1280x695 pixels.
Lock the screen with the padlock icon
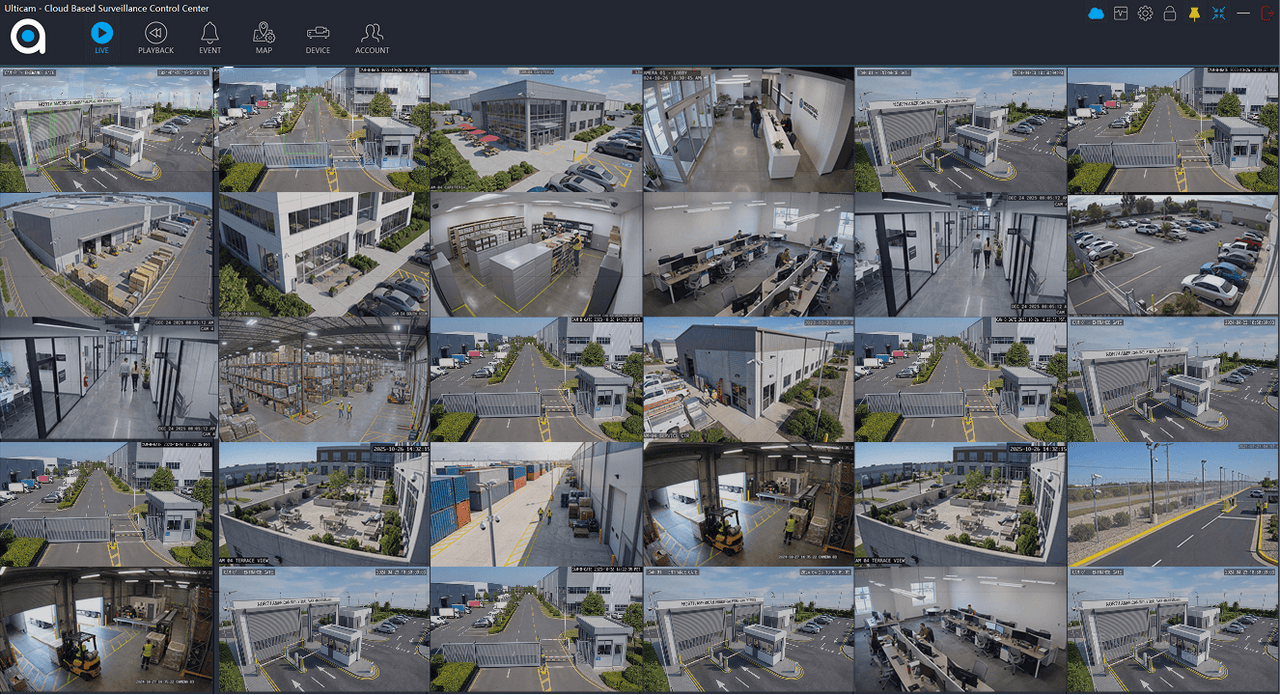(x=1169, y=13)
